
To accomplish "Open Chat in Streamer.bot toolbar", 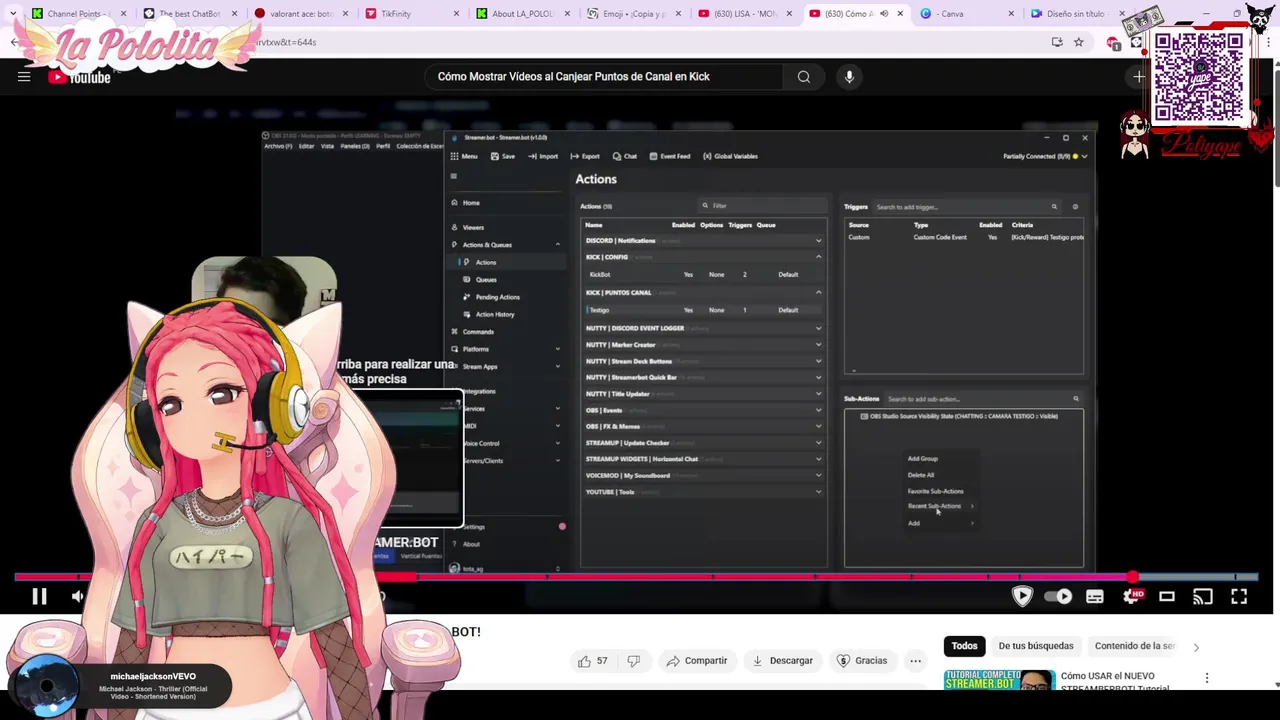I will pyautogui.click(x=625, y=156).
